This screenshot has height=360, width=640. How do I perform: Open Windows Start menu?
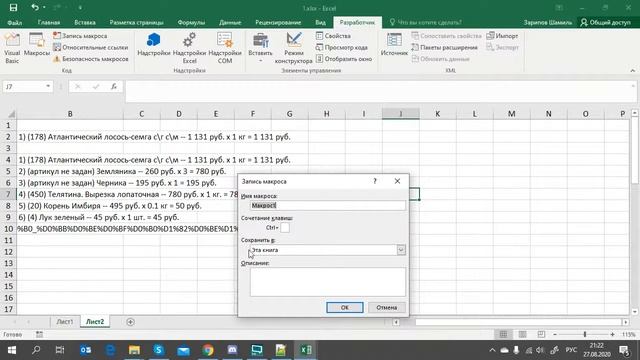pos(12,350)
